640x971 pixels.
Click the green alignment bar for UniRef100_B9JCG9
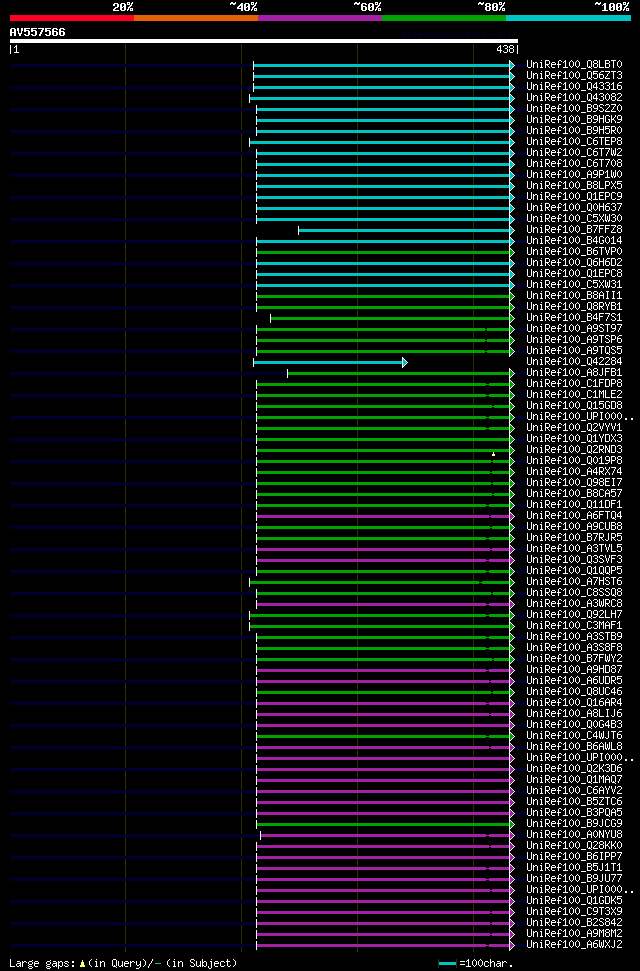point(385,825)
